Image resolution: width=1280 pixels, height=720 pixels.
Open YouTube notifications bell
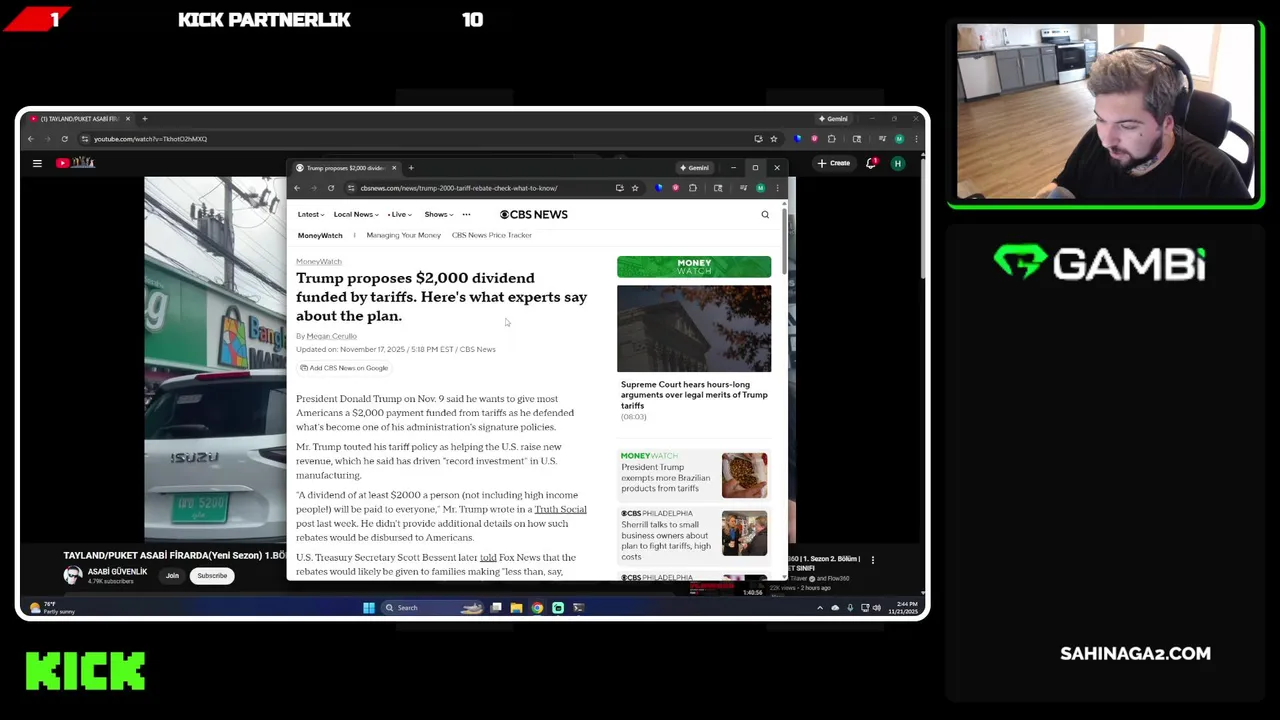coord(871,163)
